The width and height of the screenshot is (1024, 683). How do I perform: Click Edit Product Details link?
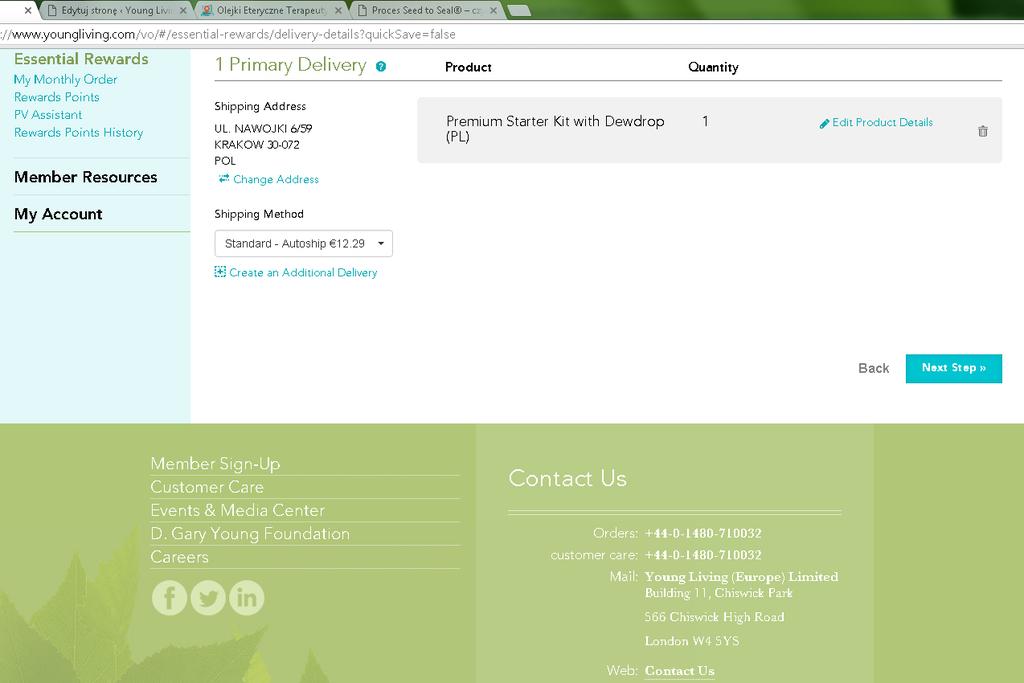coord(882,122)
